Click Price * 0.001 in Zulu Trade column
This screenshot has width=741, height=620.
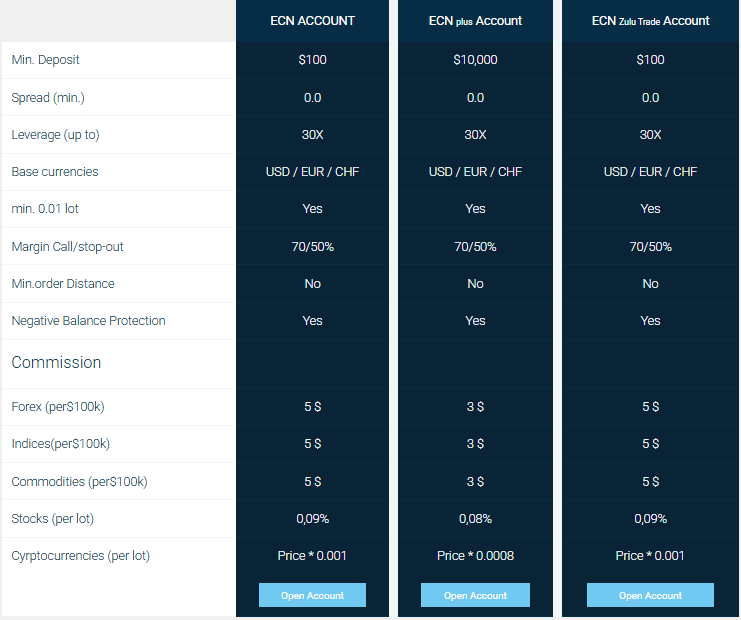click(x=650, y=555)
